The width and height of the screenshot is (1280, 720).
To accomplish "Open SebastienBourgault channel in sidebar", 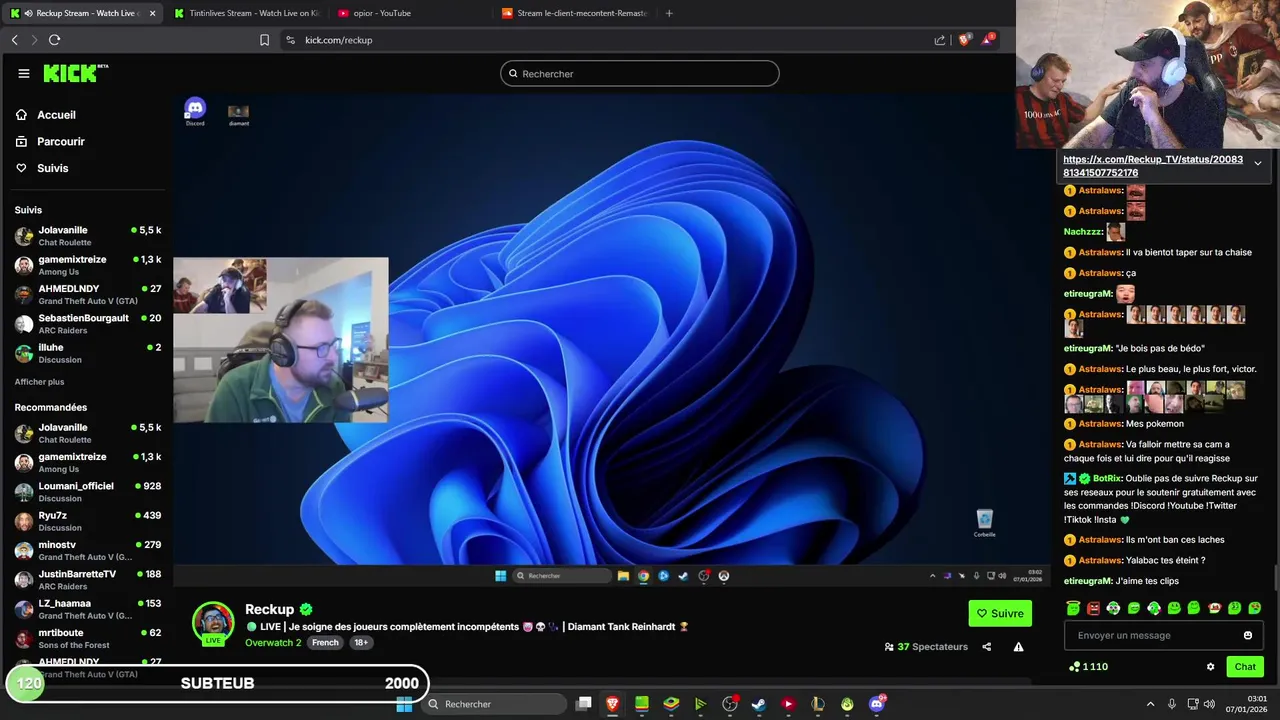I will tap(88, 324).
